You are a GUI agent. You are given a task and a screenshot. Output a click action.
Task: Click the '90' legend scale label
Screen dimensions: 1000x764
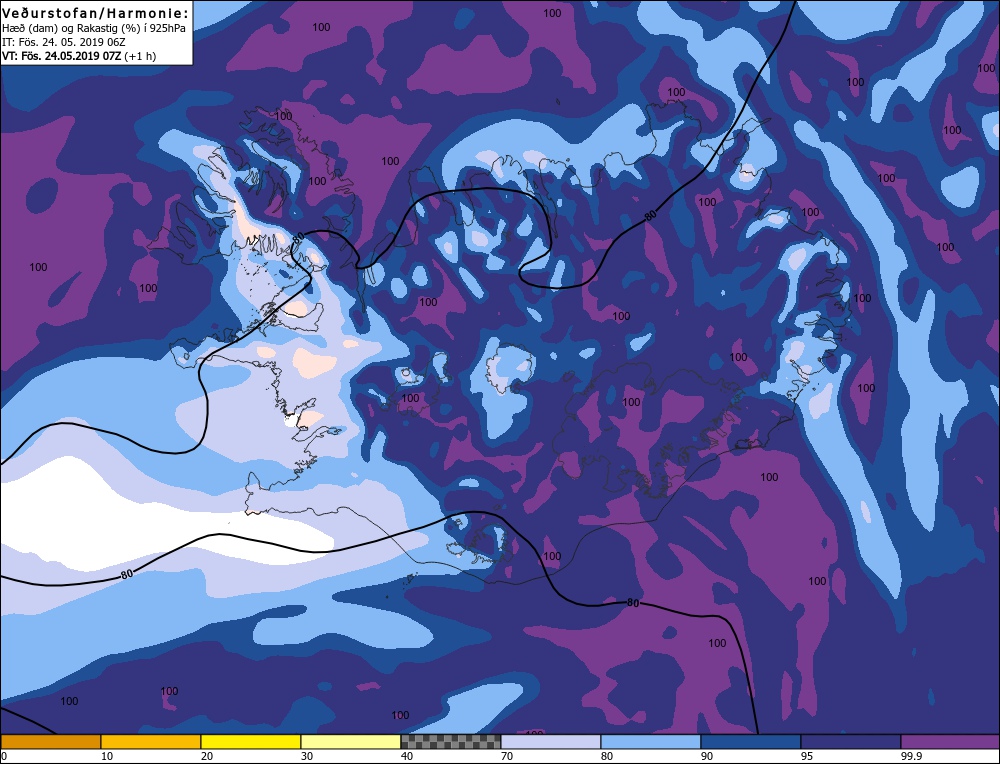coord(707,756)
